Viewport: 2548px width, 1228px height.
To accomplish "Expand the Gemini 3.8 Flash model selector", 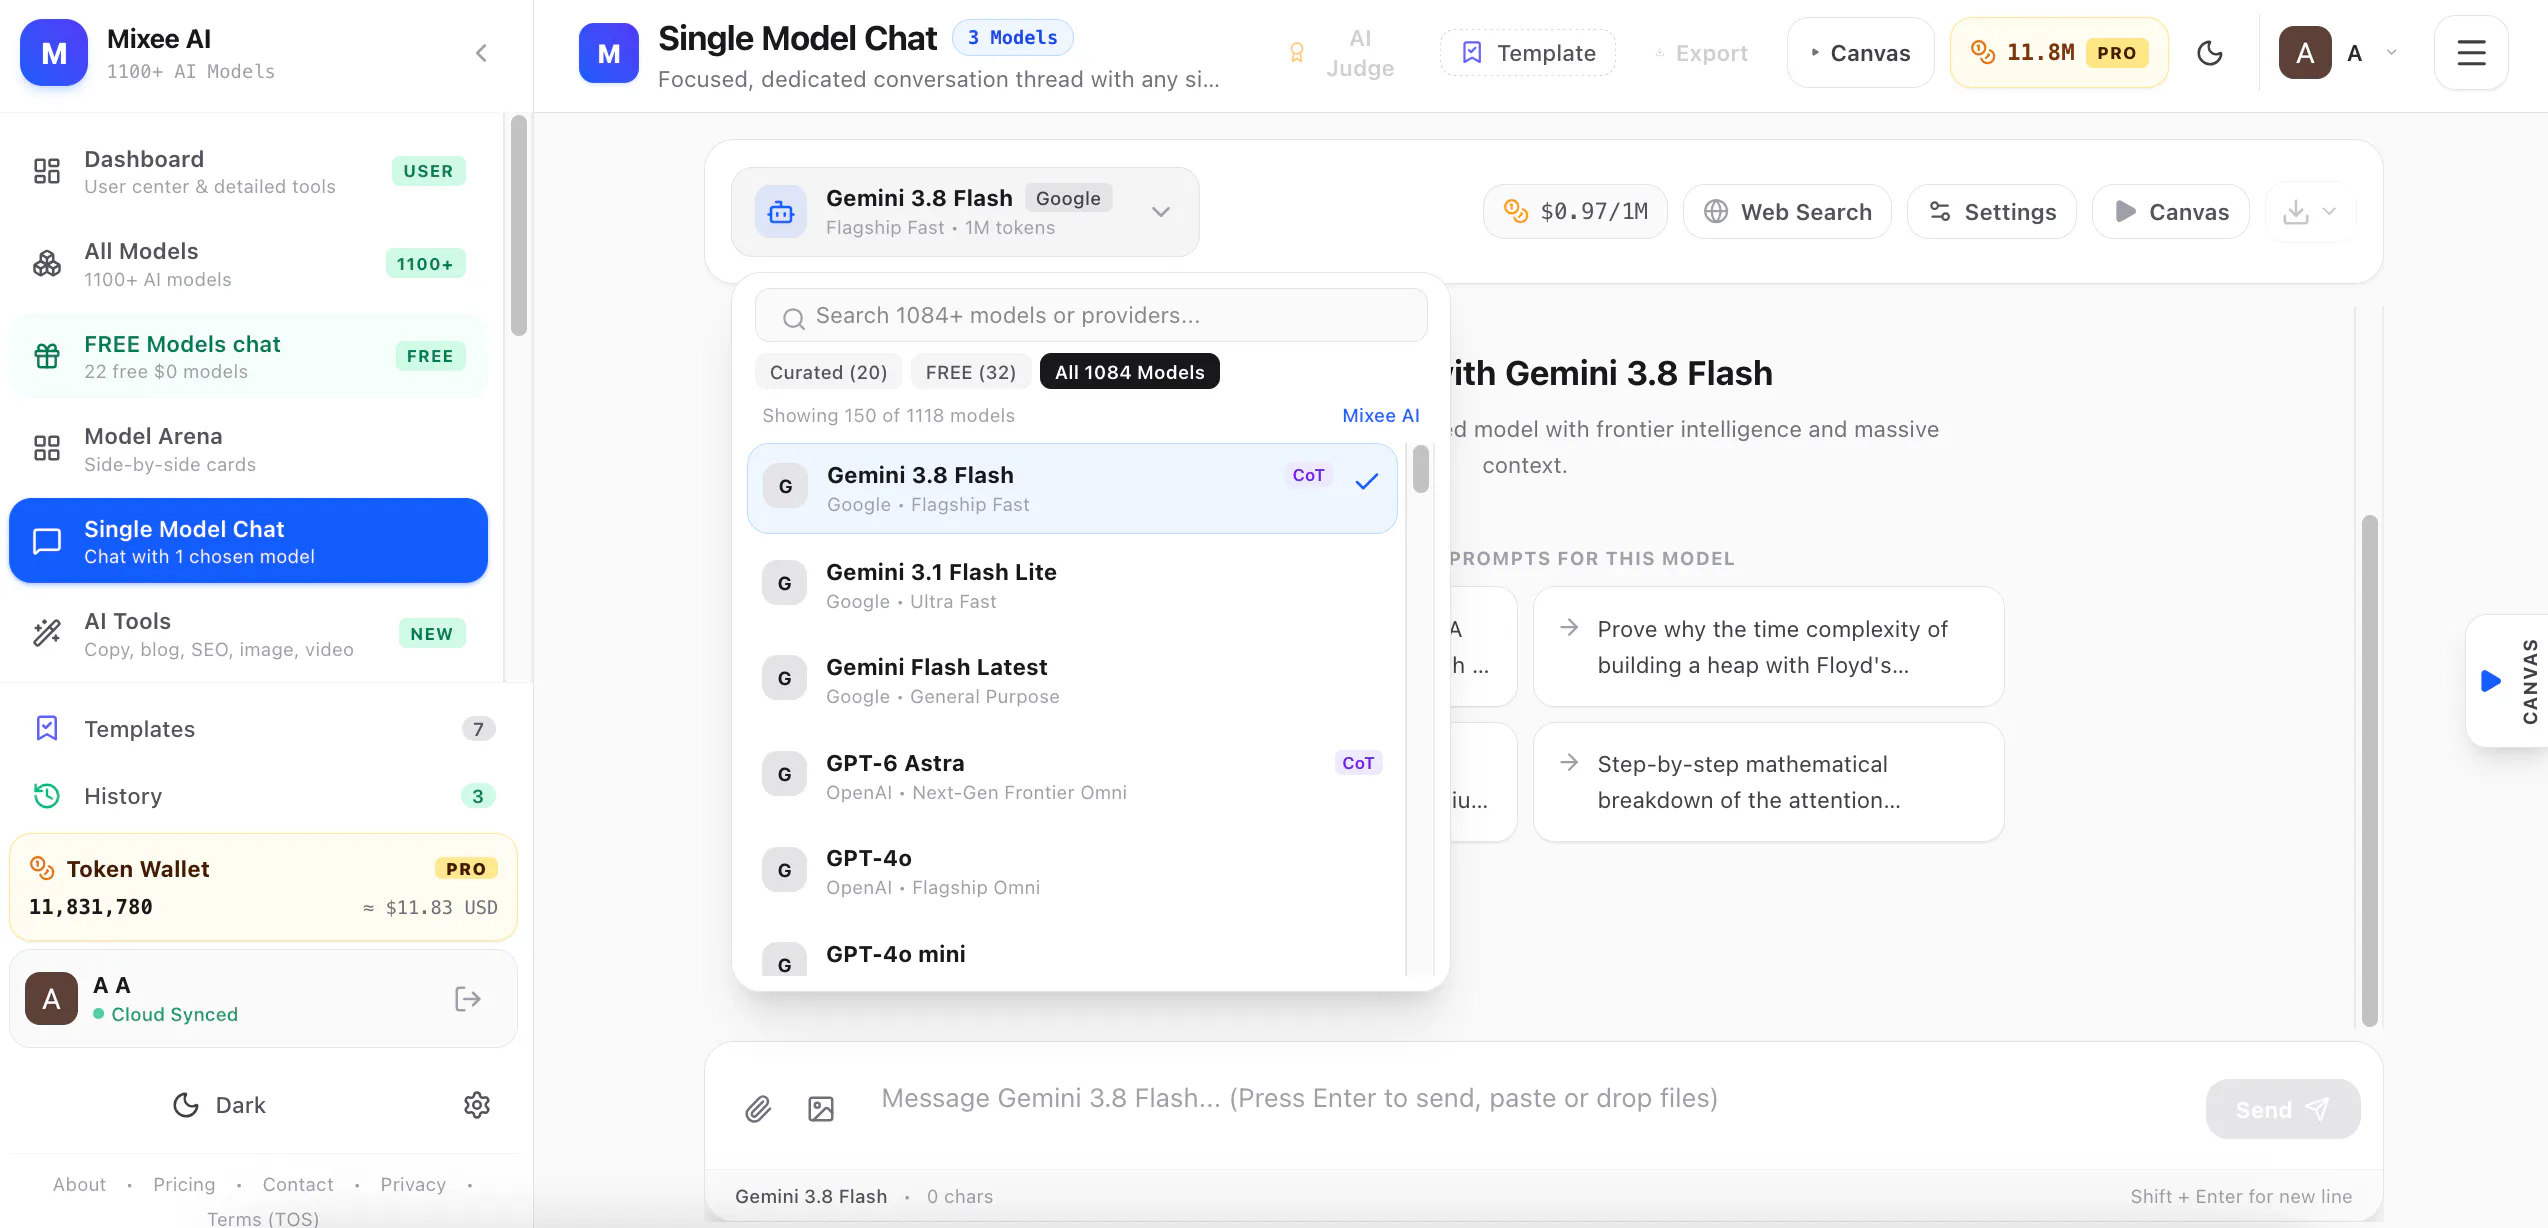I will coord(965,212).
